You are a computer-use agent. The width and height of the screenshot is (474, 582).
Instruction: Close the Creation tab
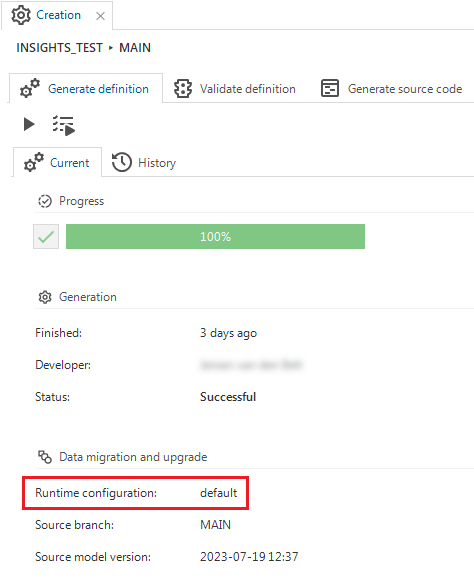pyautogui.click(x=100, y=16)
